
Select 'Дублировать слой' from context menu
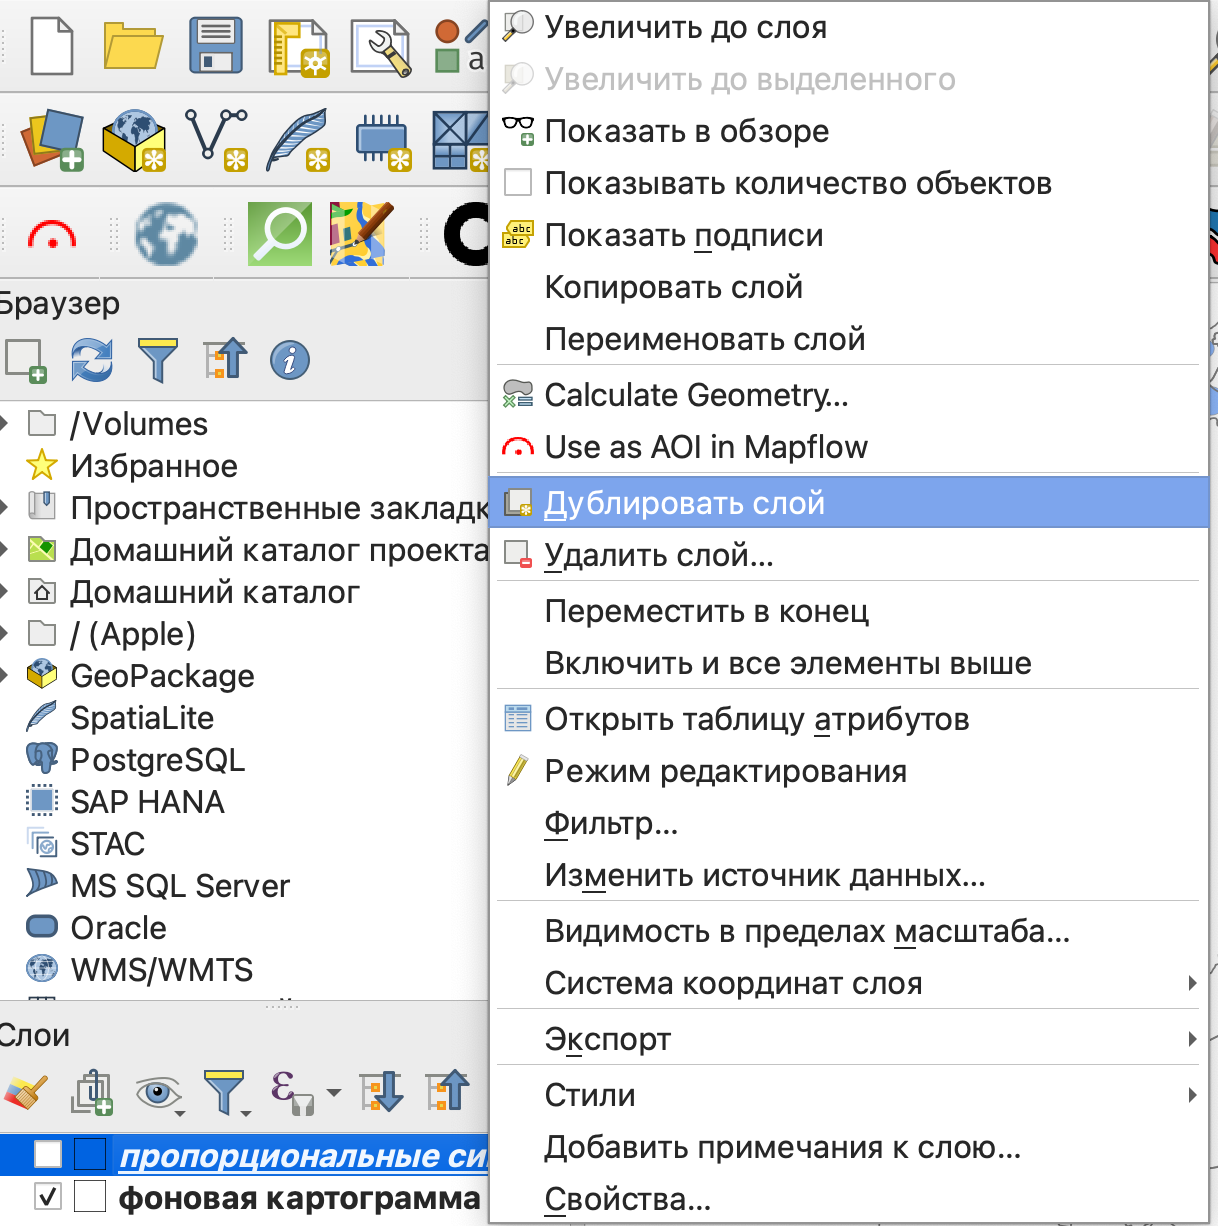(x=684, y=503)
